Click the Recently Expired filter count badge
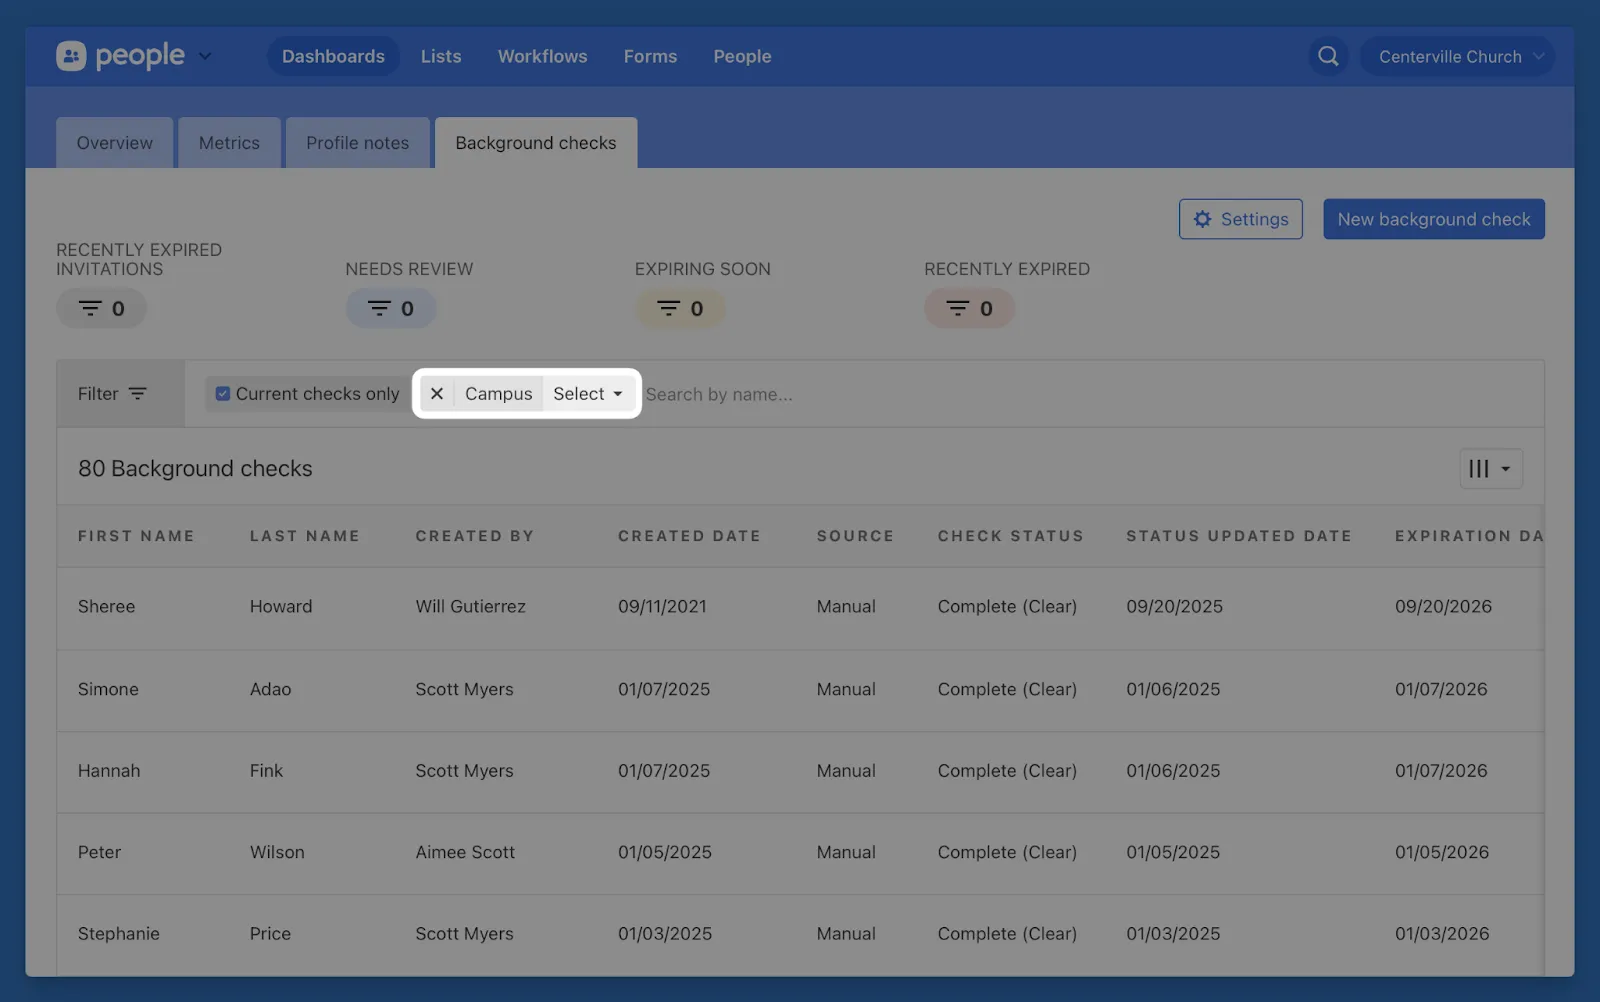Image resolution: width=1600 pixels, height=1002 pixels. (969, 309)
